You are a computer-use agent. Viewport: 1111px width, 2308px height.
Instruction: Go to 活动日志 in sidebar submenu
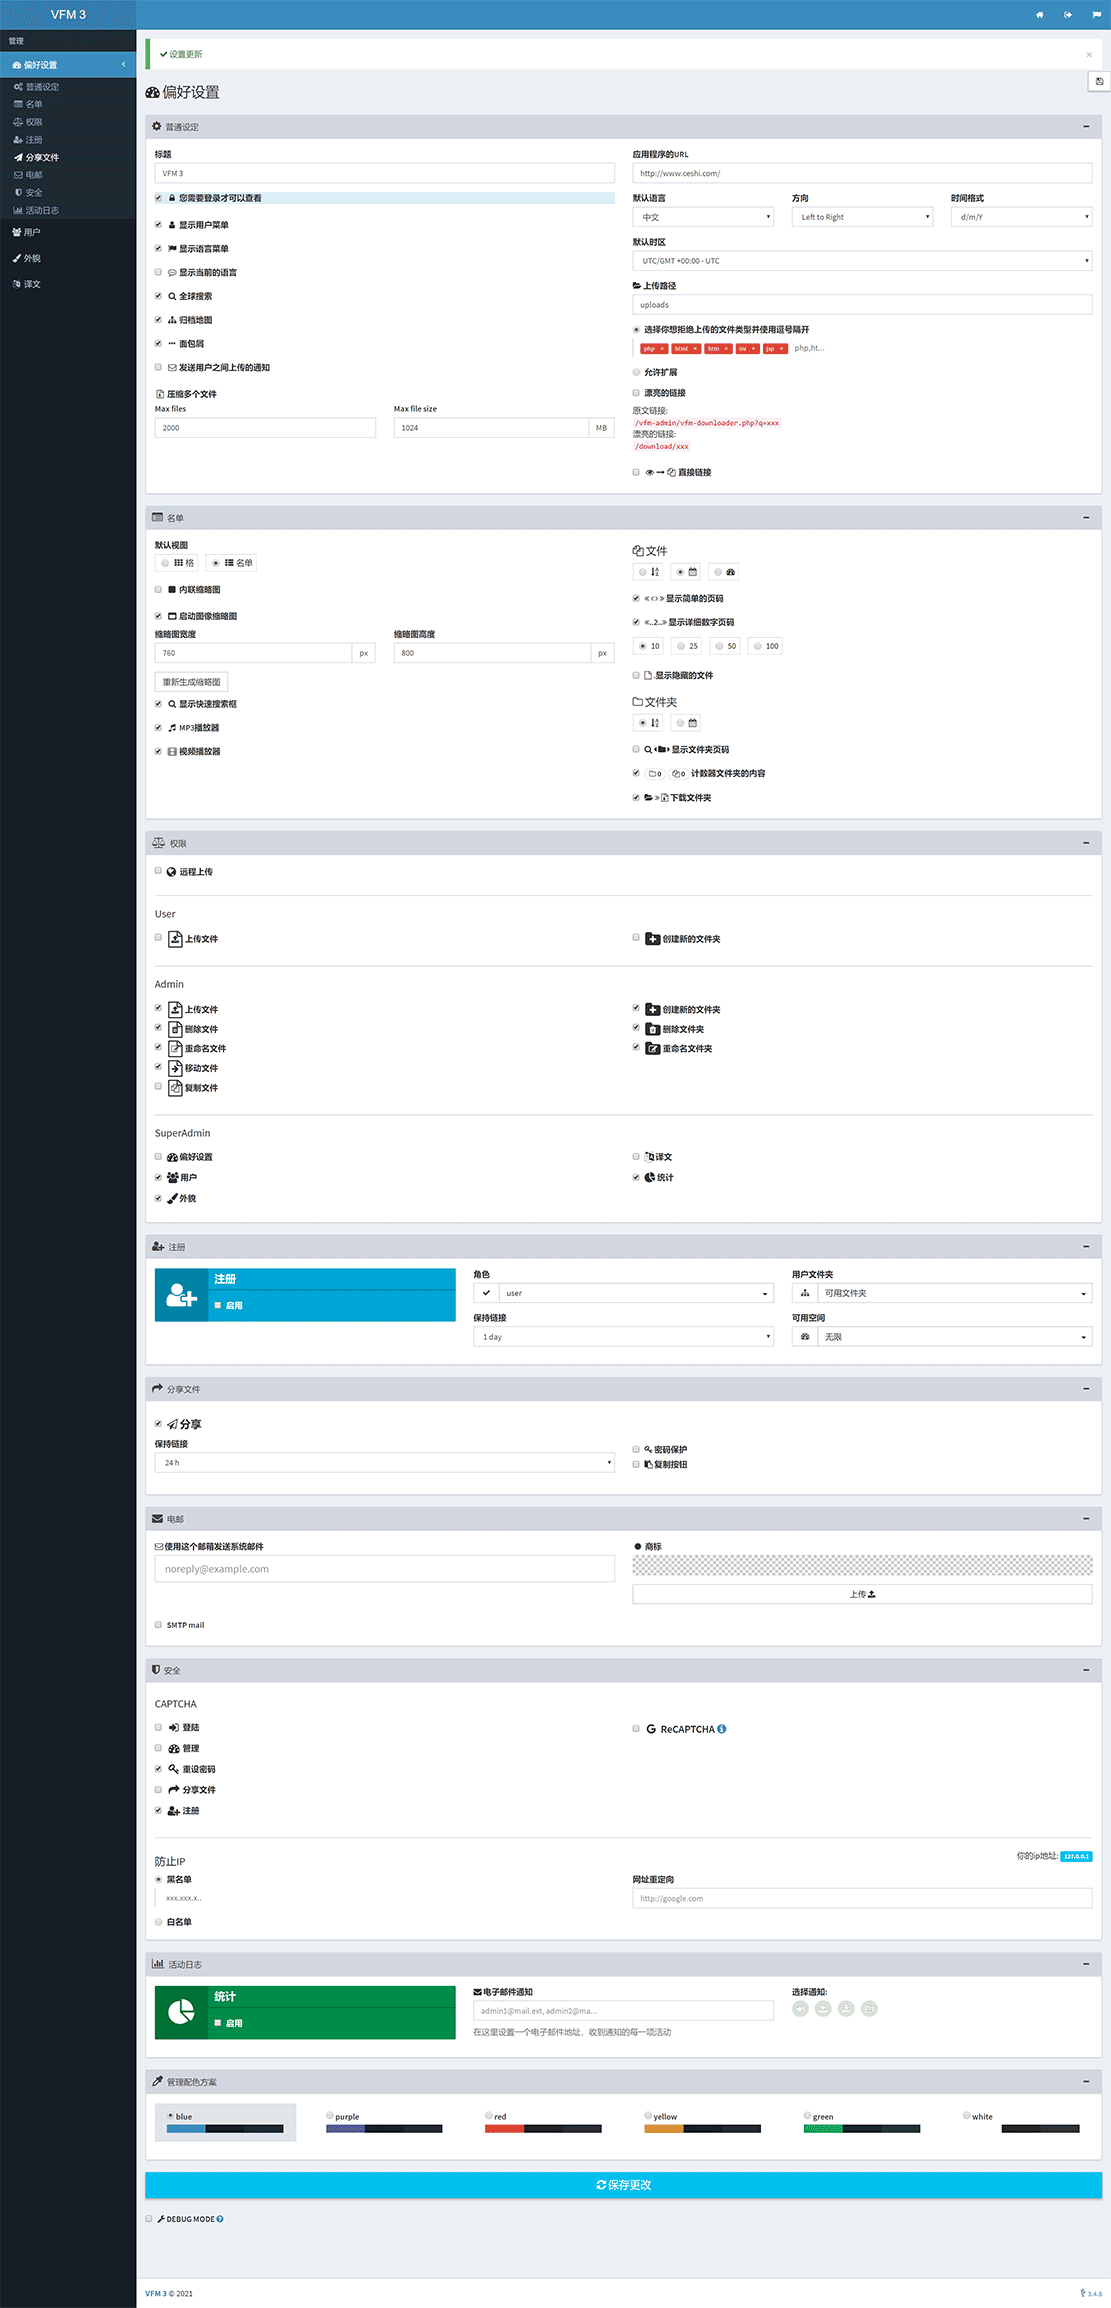tap(42, 210)
